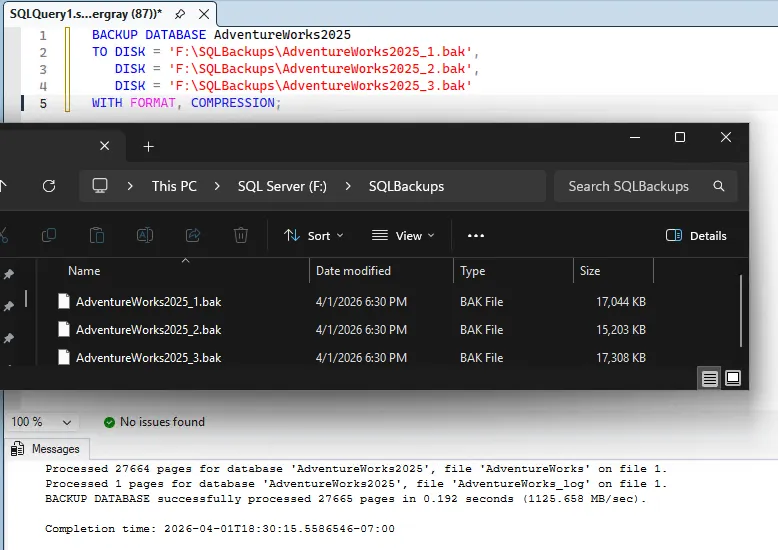Click the file list vertical scrollbar

point(741,311)
